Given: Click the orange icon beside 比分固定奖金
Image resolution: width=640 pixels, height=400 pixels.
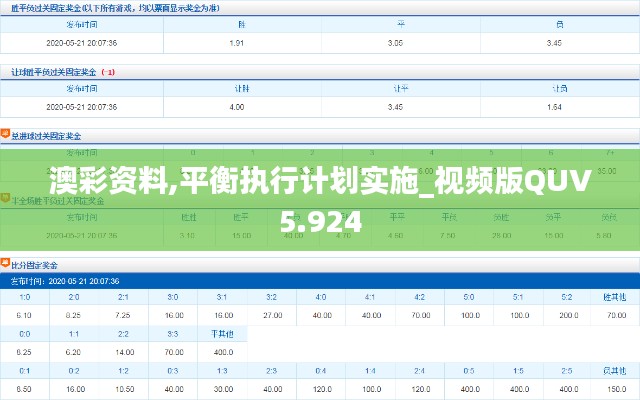Looking at the screenshot, I should (x=5, y=265).
